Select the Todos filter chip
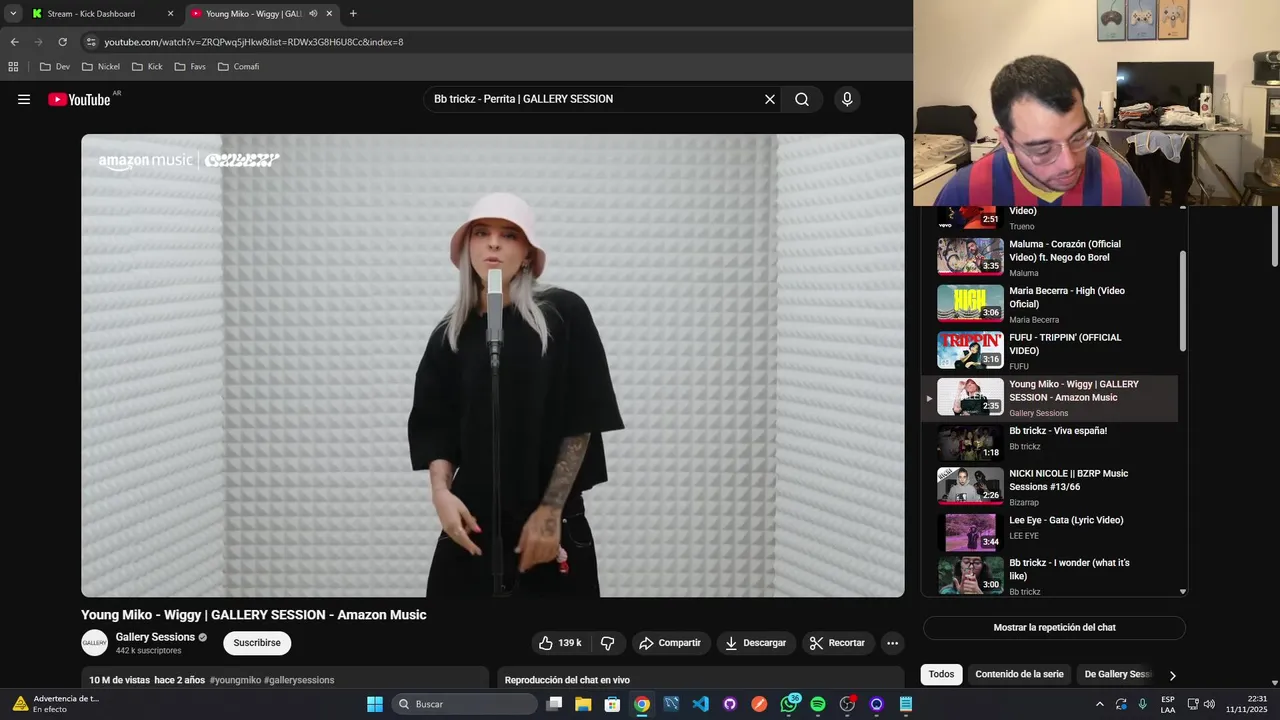 [x=941, y=674]
